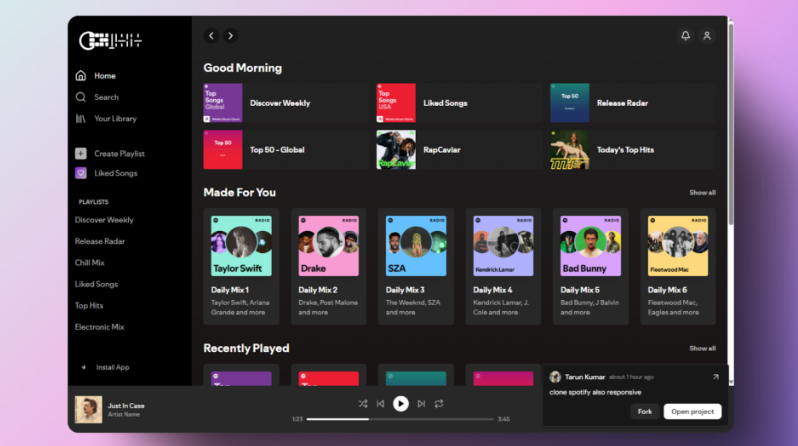The image size is (798, 446).
Task: Click the Create Playlist plus icon
Action: click(80, 154)
